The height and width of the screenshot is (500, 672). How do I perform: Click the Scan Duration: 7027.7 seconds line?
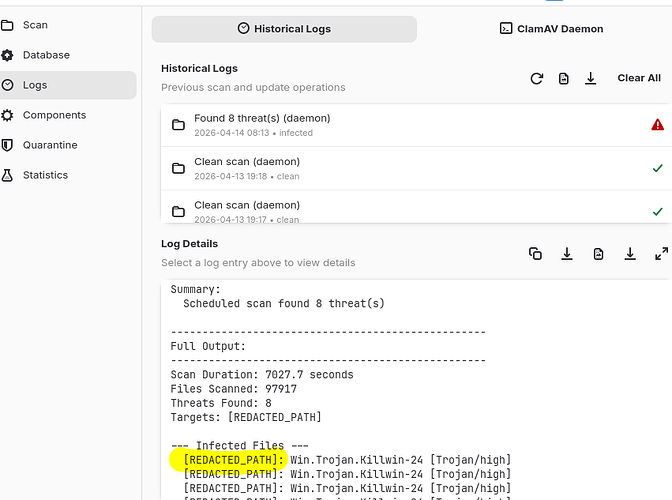[262, 375]
